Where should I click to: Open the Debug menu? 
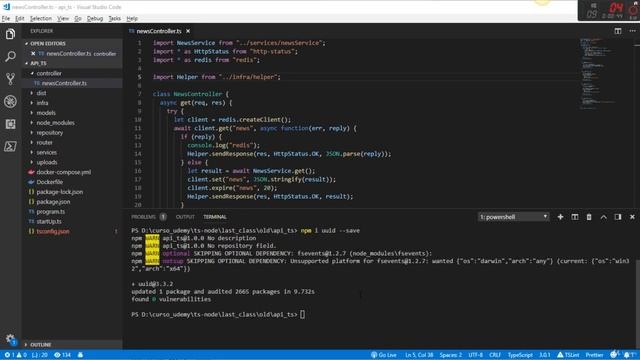coord(95,18)
